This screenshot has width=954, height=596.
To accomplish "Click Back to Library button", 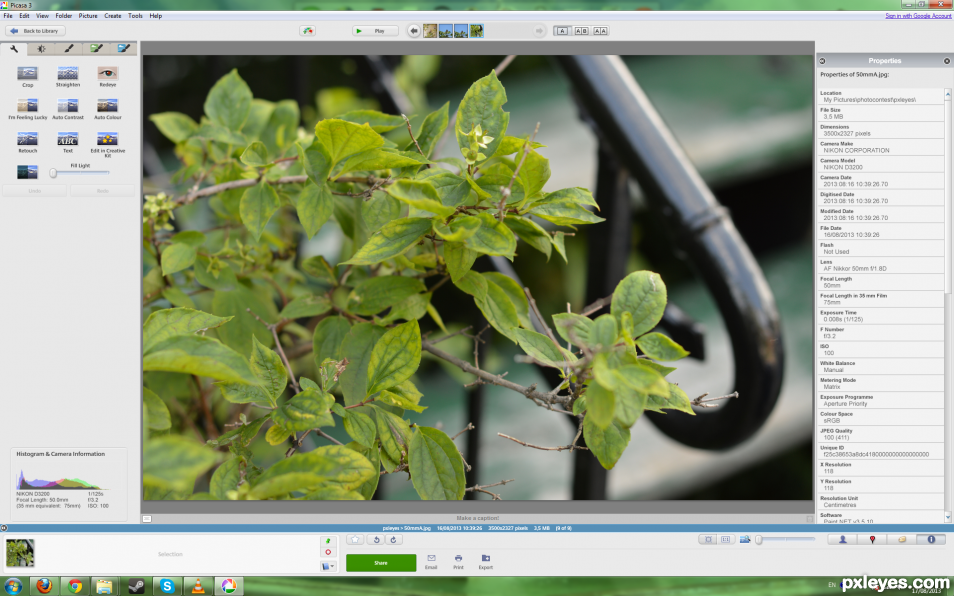I will pyautogui.click(x=35, y=30).
